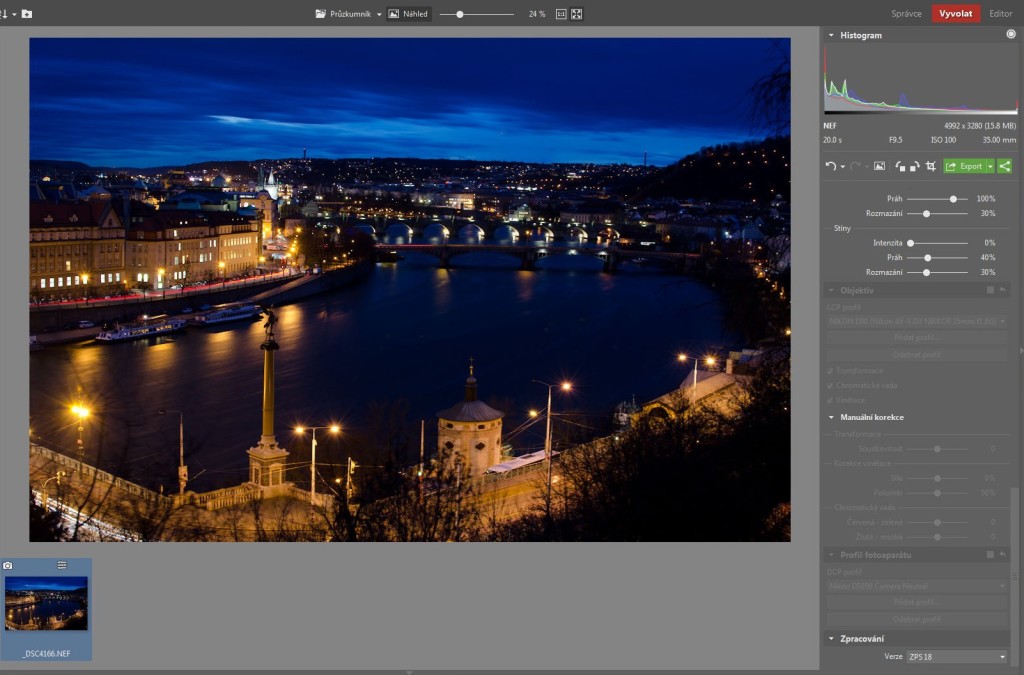Click the crop tool icon
1024x675 pixels.
tap(930, 166)
